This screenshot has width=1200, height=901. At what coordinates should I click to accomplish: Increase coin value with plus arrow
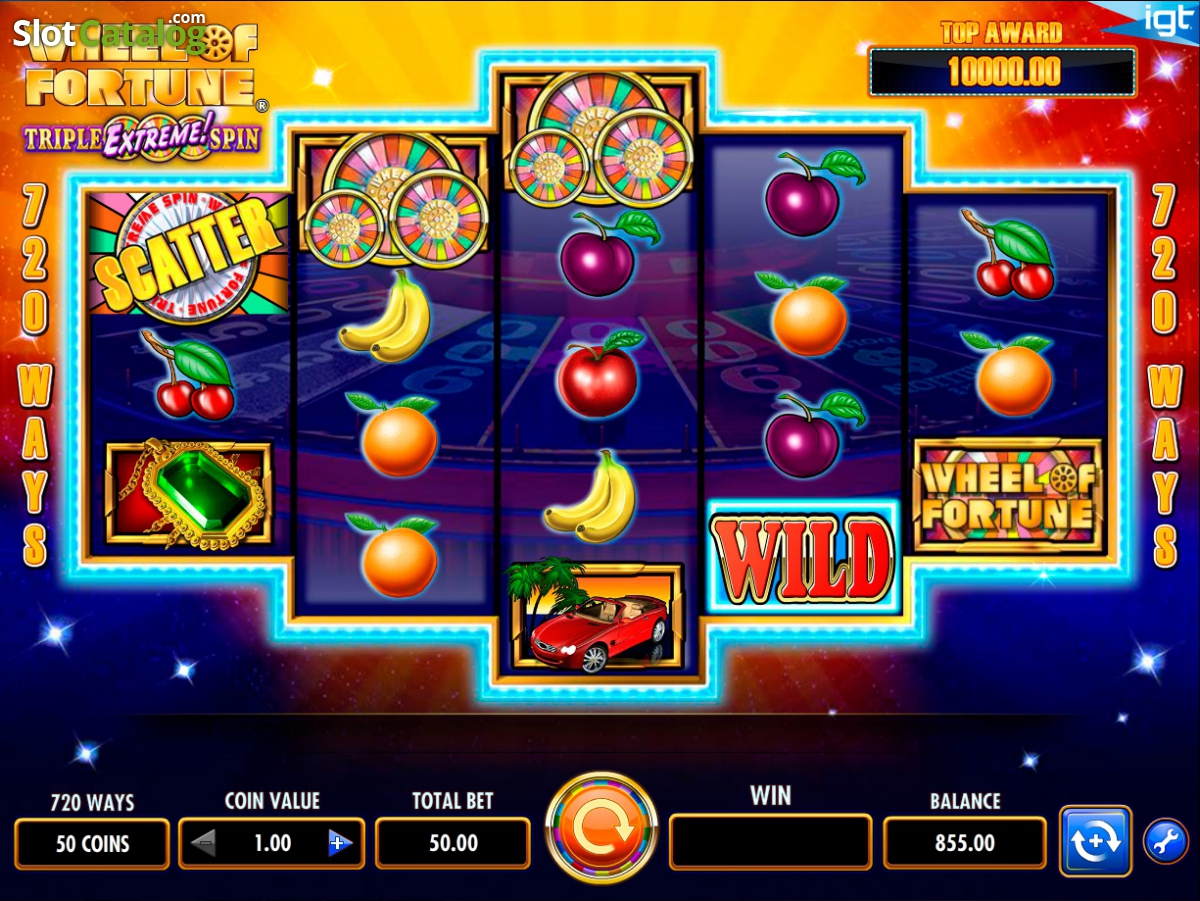[340, 843]
